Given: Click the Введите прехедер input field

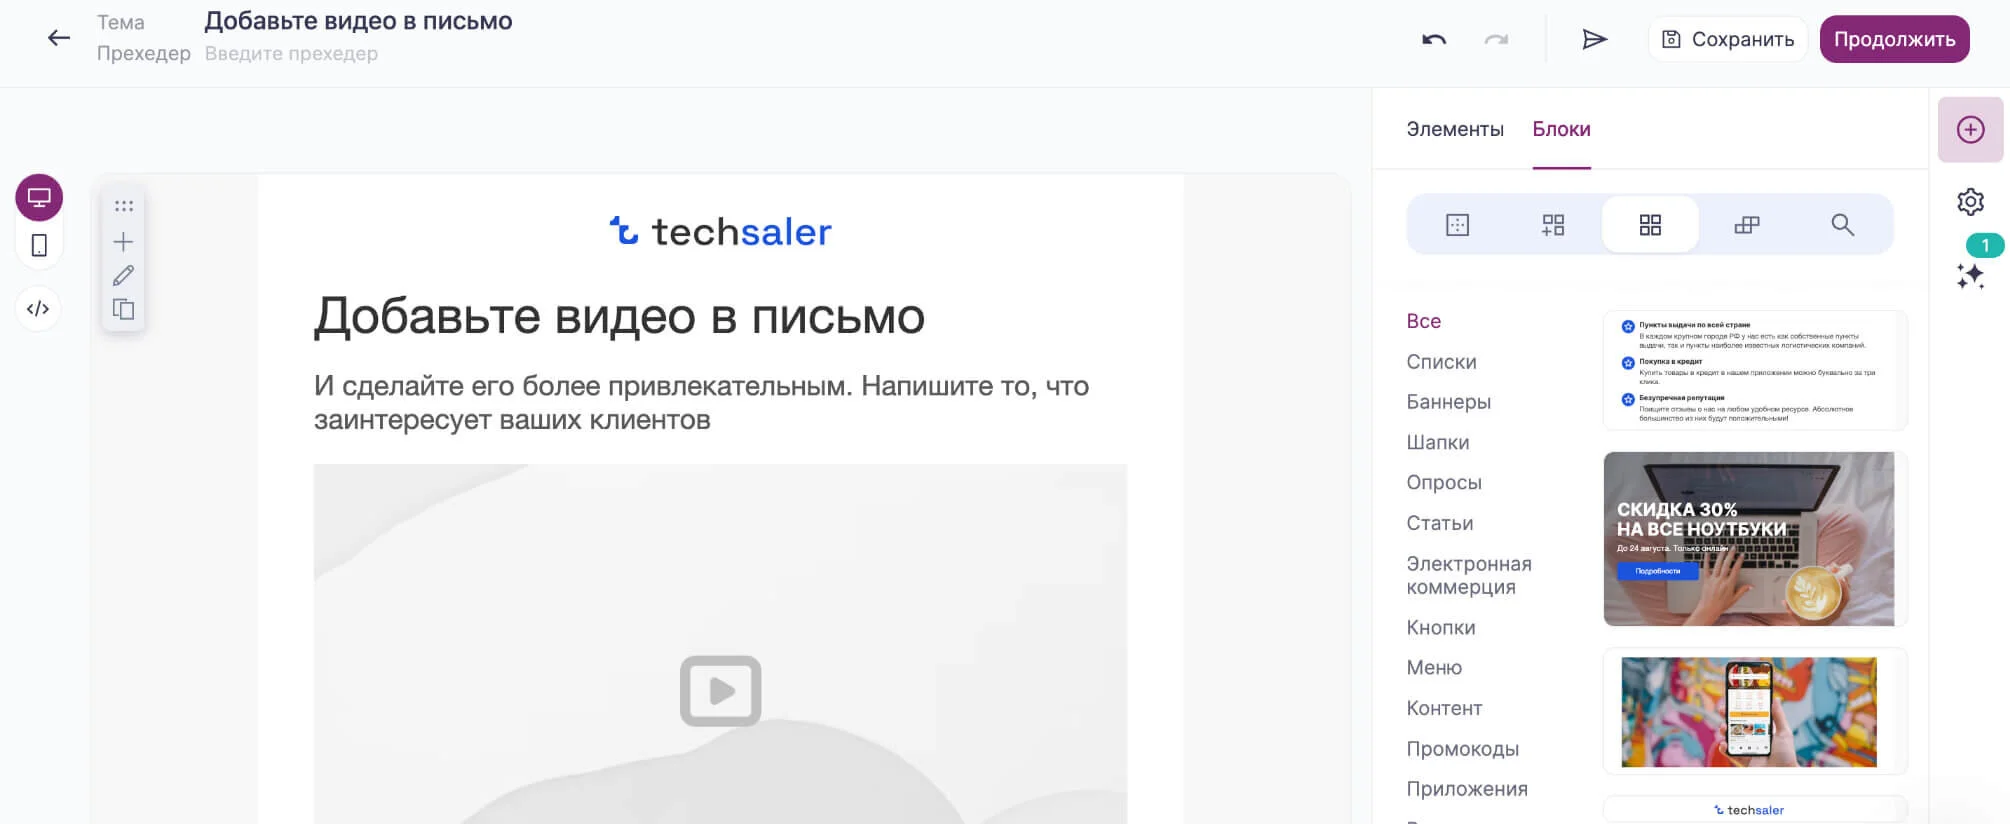Looking at the screenshot, I should click(x=291, y=53).
